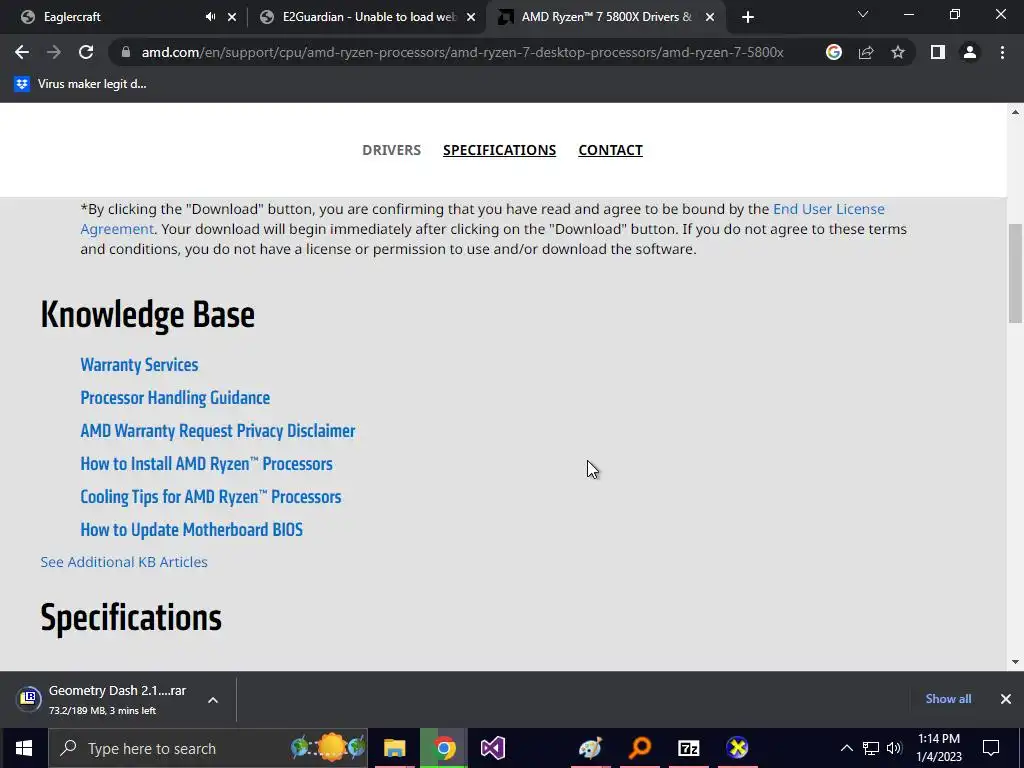This screenshot has width=1024, height=768.
Task: Open the volume tray icon
Action: pos(894,748)
